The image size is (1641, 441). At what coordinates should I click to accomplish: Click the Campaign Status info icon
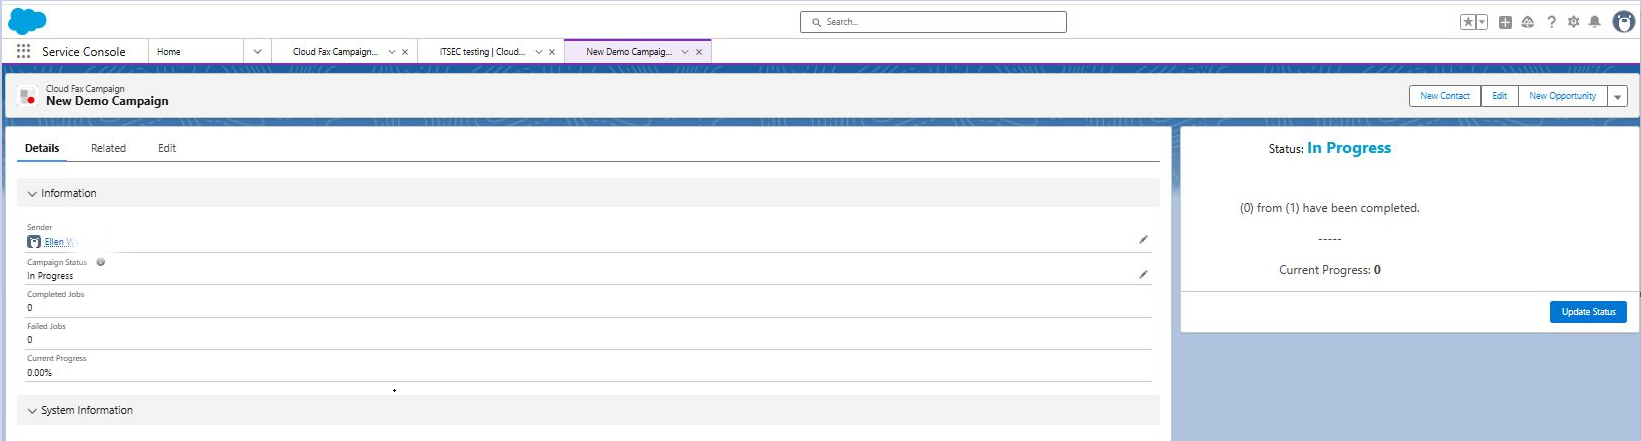click(x=101, y=262)
